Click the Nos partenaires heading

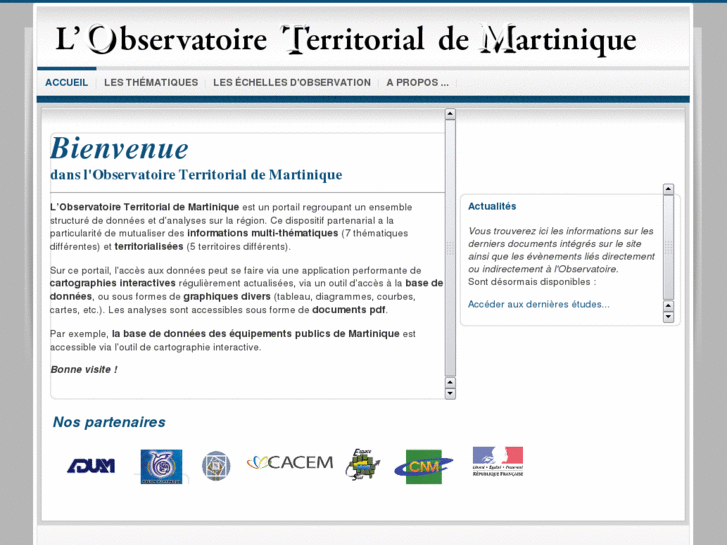point(109,422)
